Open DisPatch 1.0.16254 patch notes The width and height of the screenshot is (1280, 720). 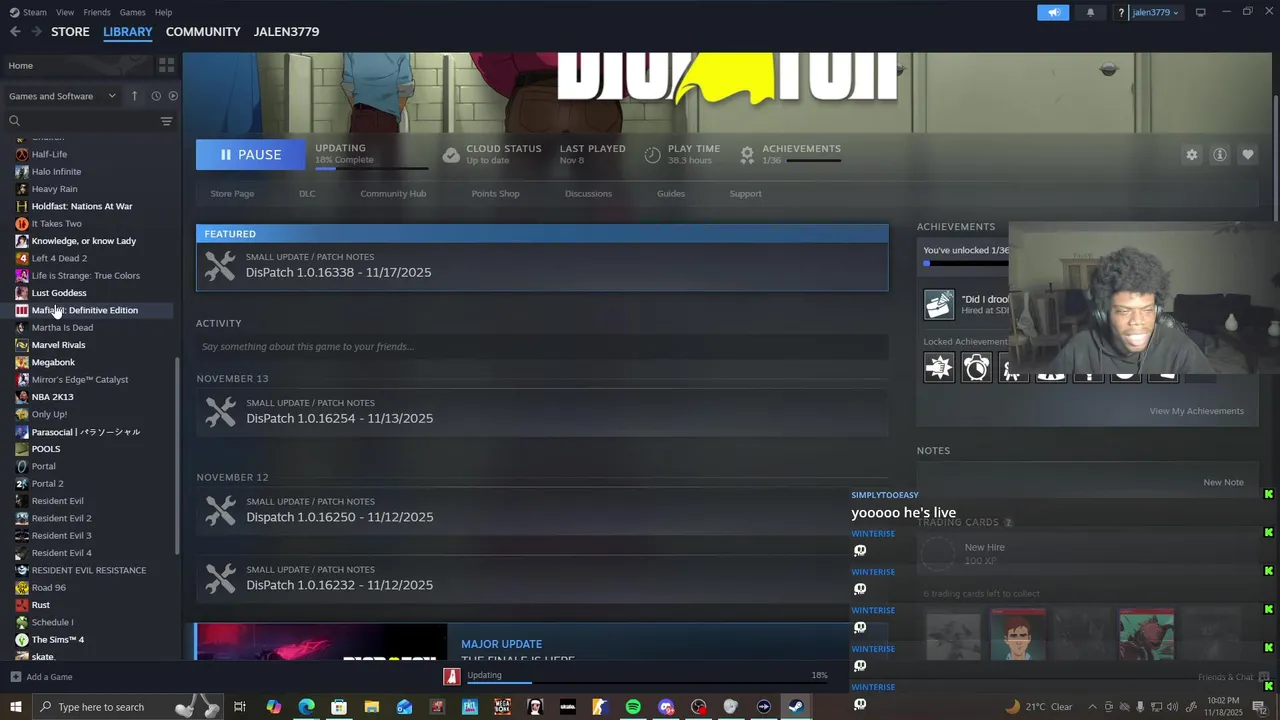pyautogui.click(x=542, y=412)
